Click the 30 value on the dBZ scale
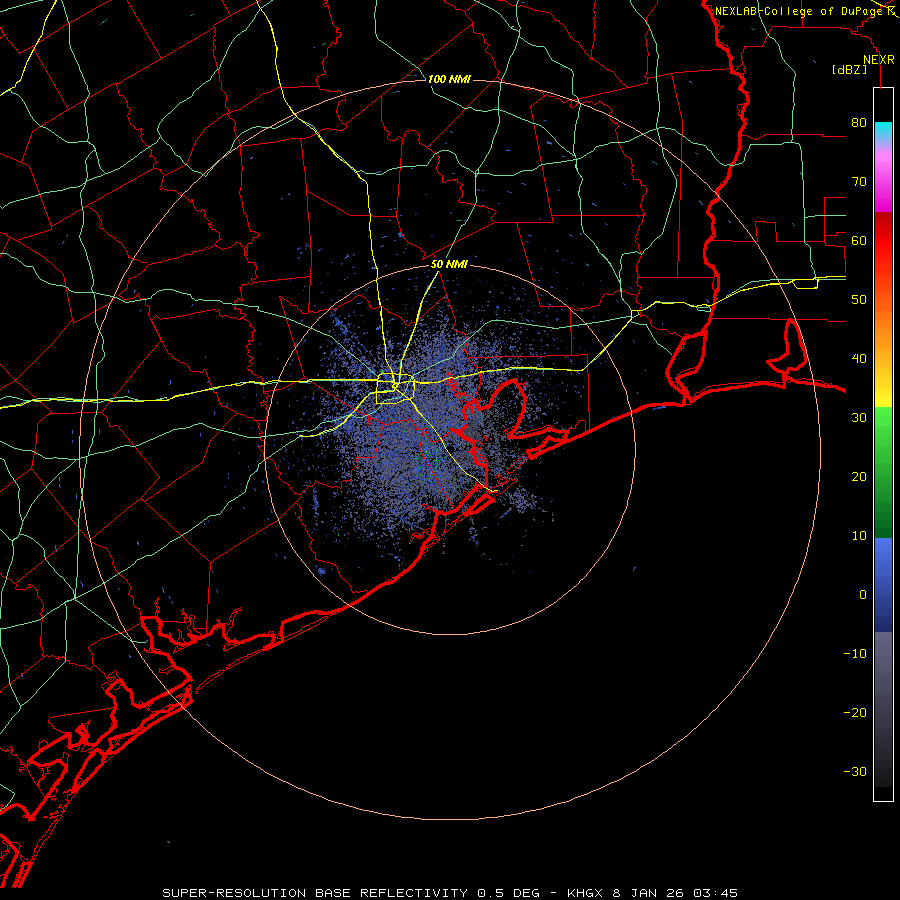This screenshot has width=900, height=900. click(x=859, y=418)
